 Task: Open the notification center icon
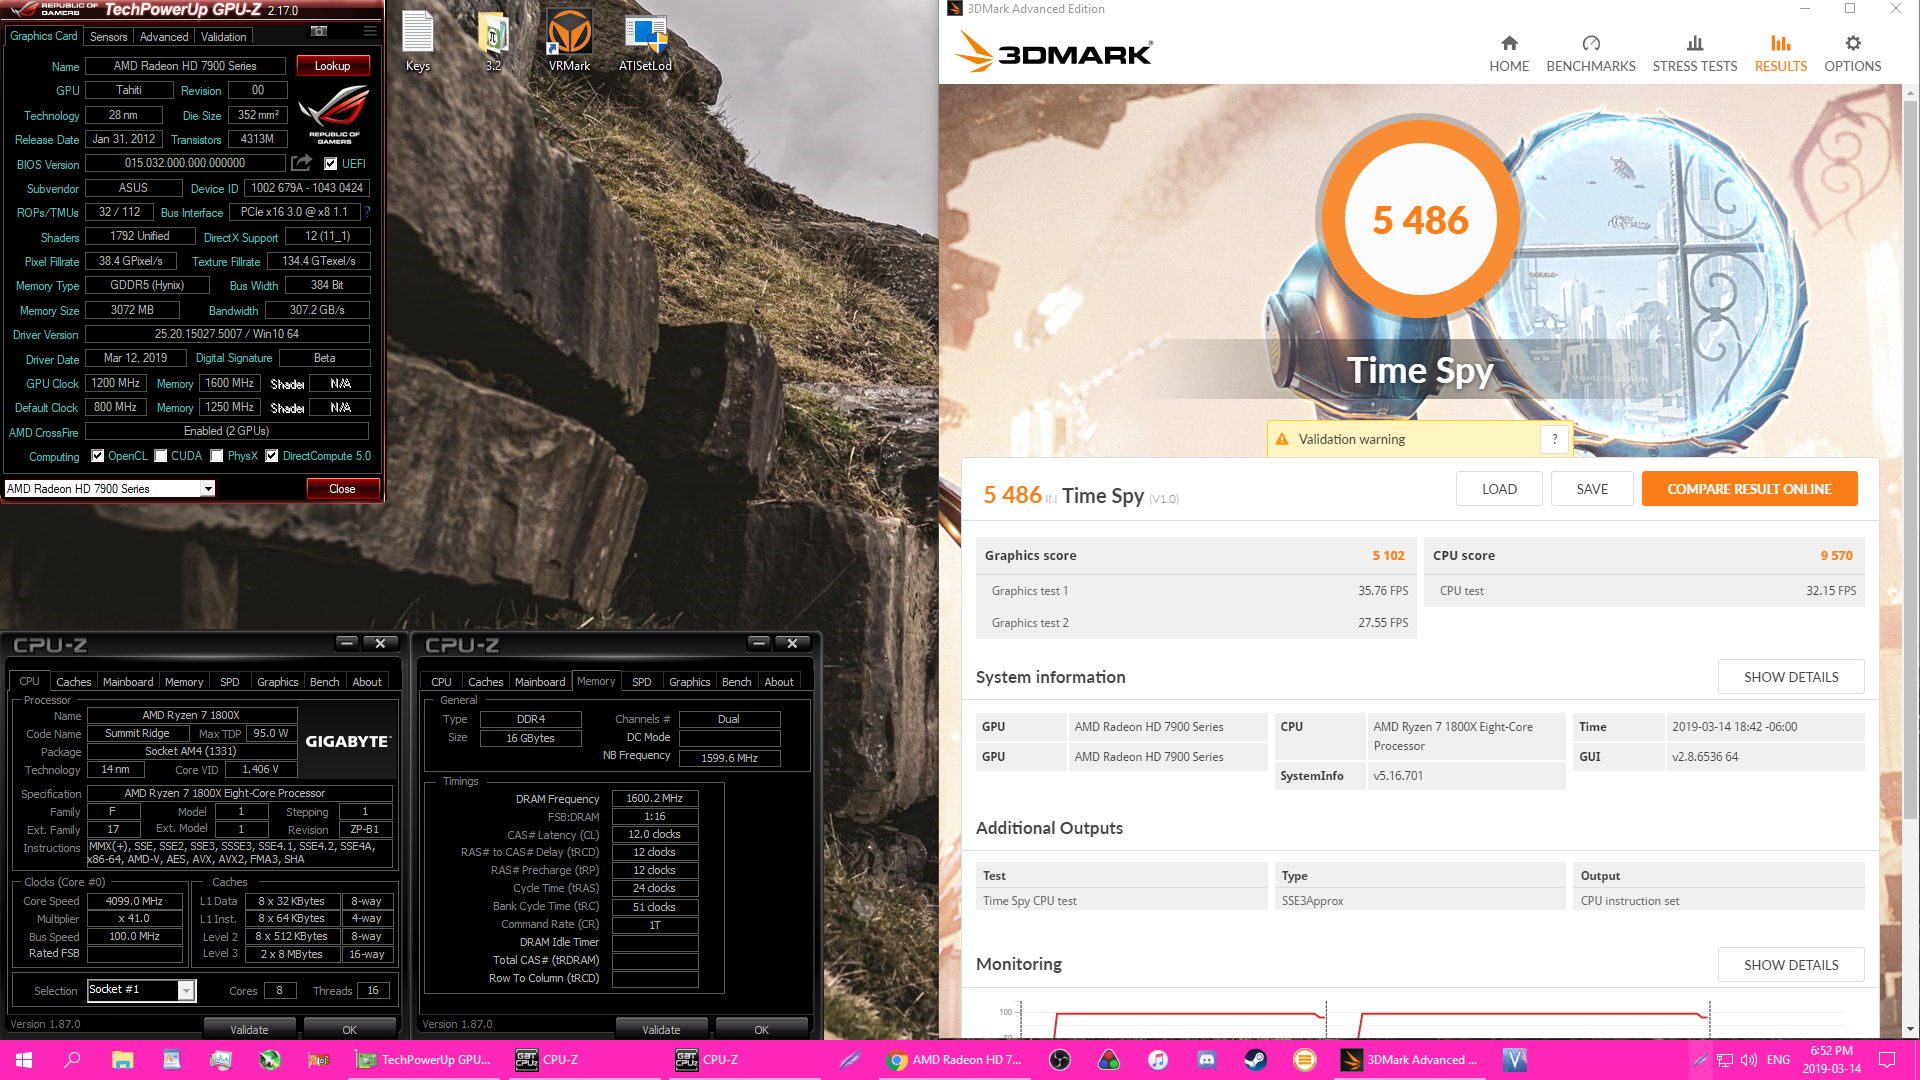coord(1888,1060)
